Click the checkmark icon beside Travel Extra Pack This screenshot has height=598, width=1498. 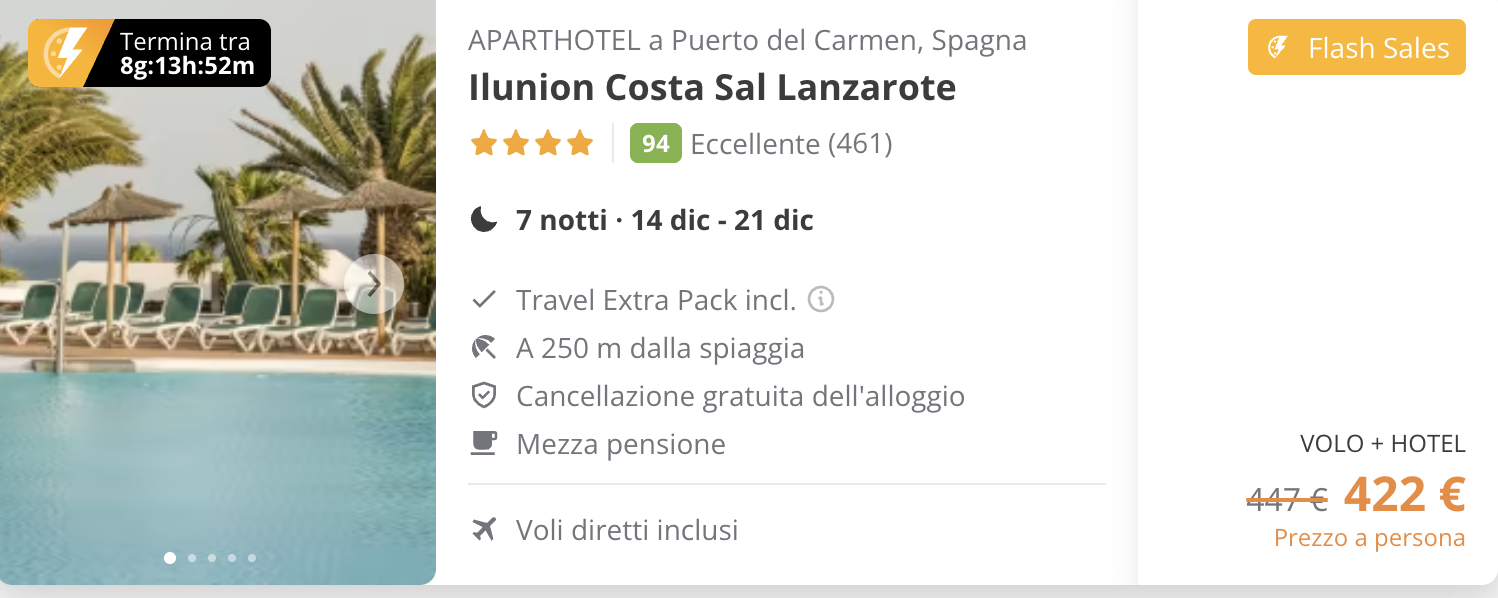coord(484,299)
